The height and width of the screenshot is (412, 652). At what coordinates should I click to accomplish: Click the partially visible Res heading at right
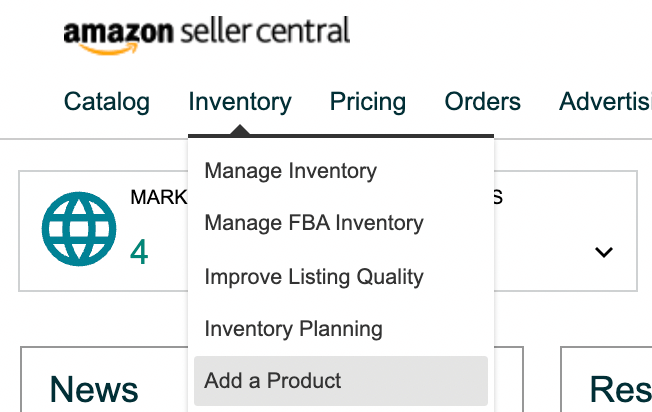[620, 389]
